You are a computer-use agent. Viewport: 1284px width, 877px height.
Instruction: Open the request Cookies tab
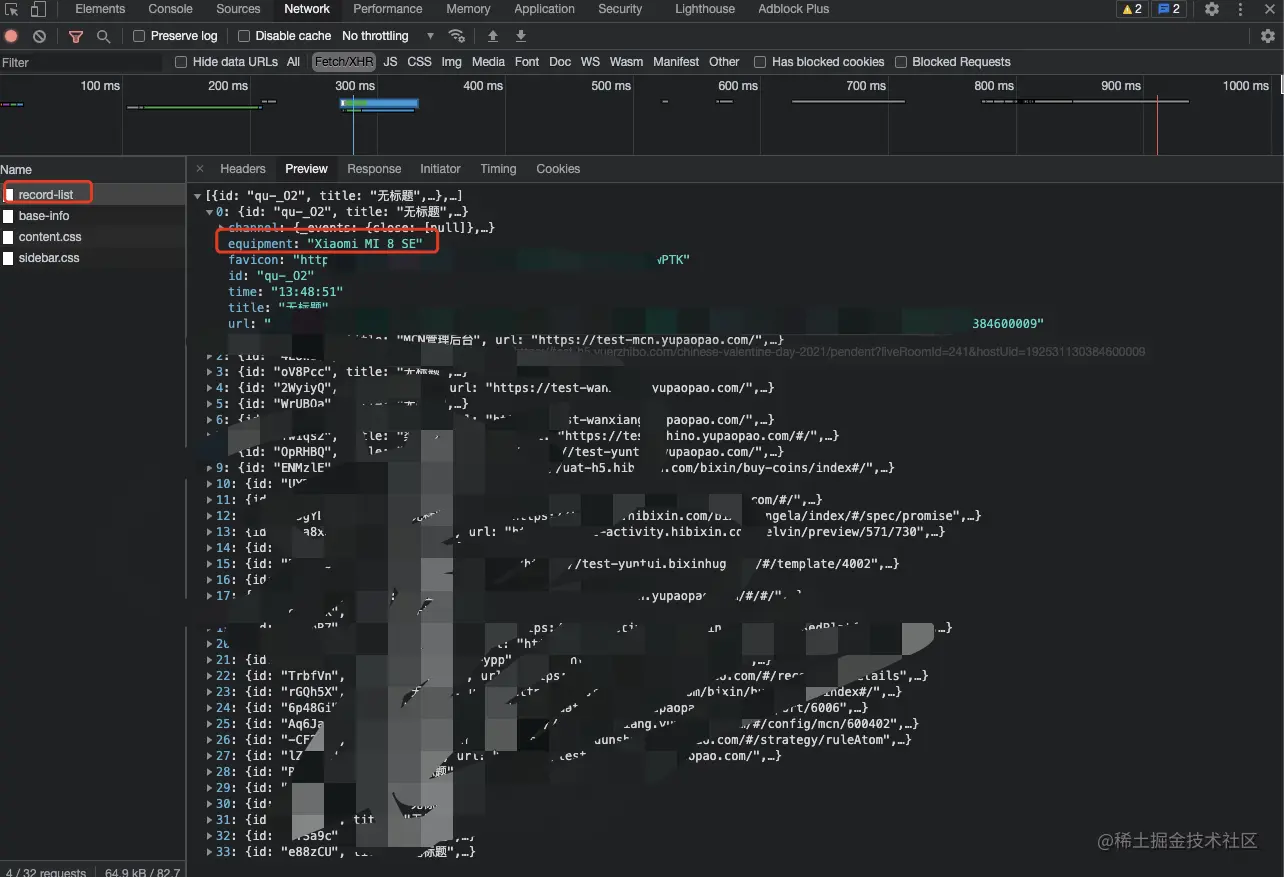(558, 169)
